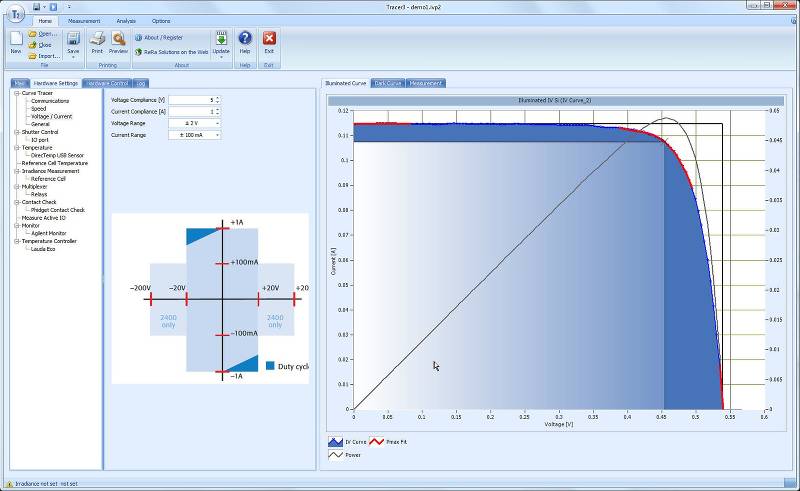This screenshot has height=491, width=800.
Task: Select Voltage / Current in the tree
Action: coord(52,116)
